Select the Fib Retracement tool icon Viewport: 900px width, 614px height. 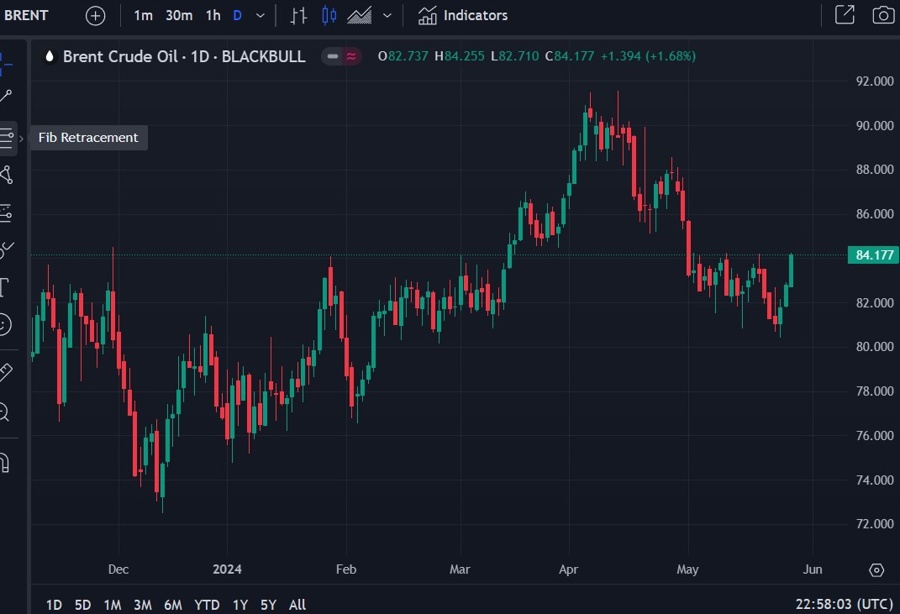pos(6,138)
